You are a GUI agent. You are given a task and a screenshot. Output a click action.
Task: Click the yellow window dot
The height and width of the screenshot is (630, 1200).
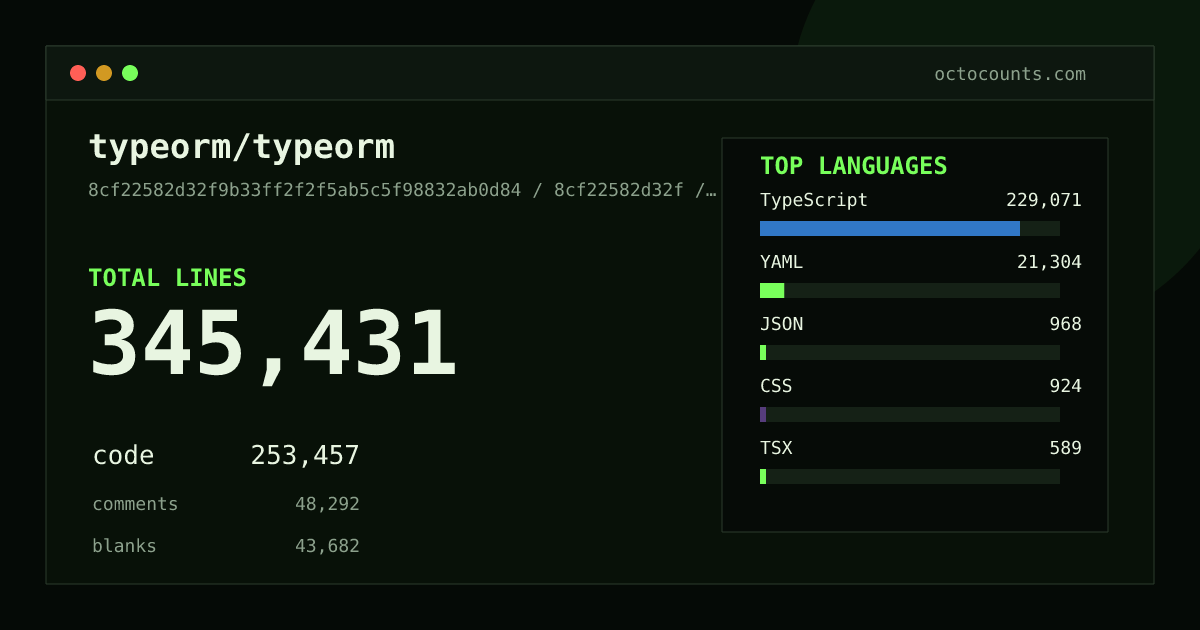click(x=104, y=73)
